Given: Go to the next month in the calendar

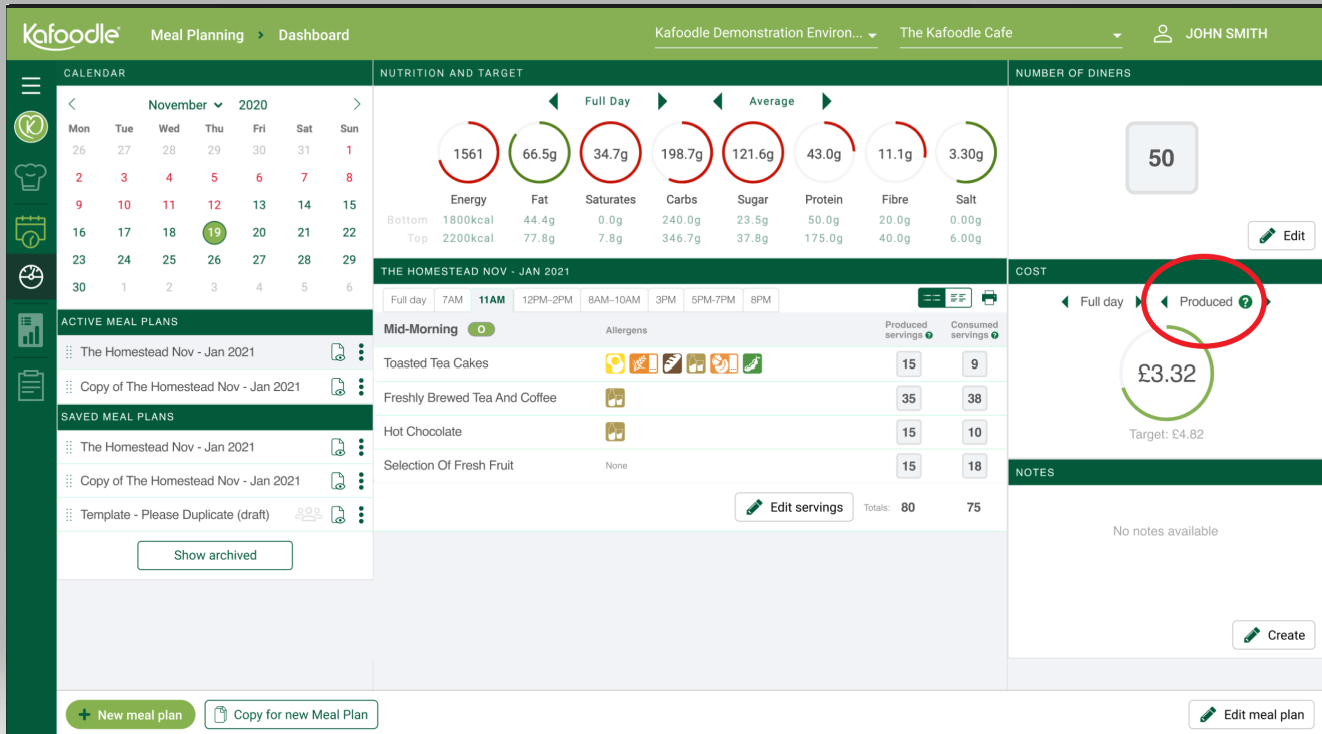Looking at the screenshot, I should (357, 104).
